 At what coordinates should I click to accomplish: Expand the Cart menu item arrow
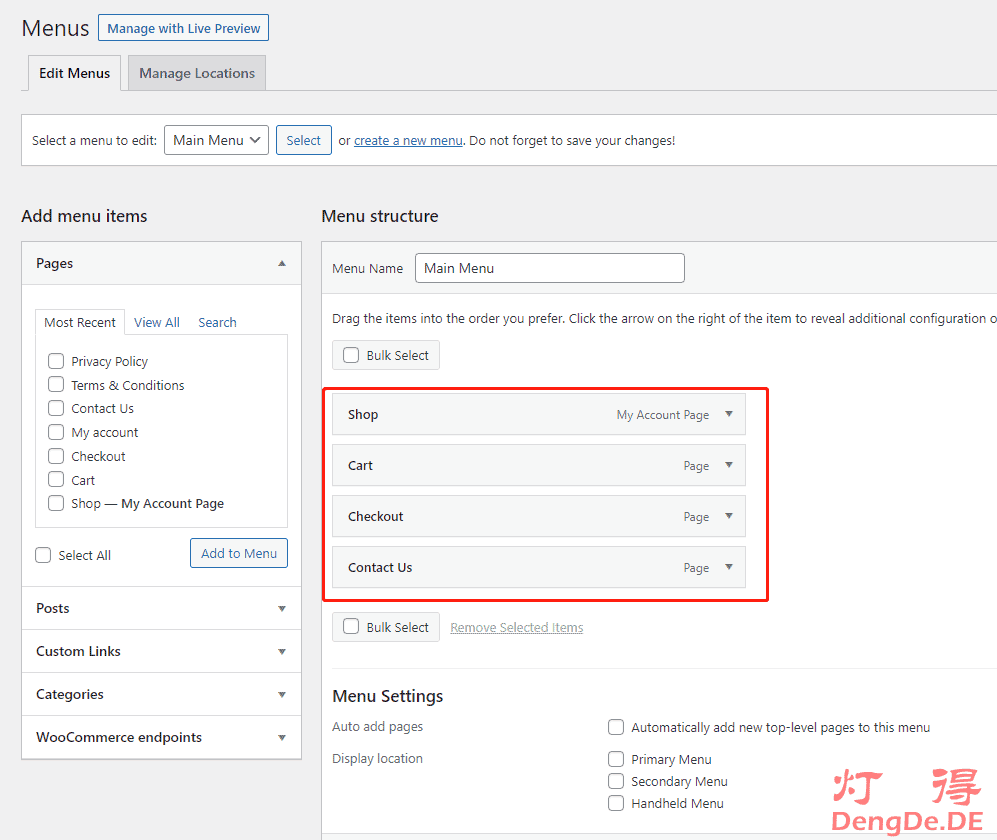point(729,465)
